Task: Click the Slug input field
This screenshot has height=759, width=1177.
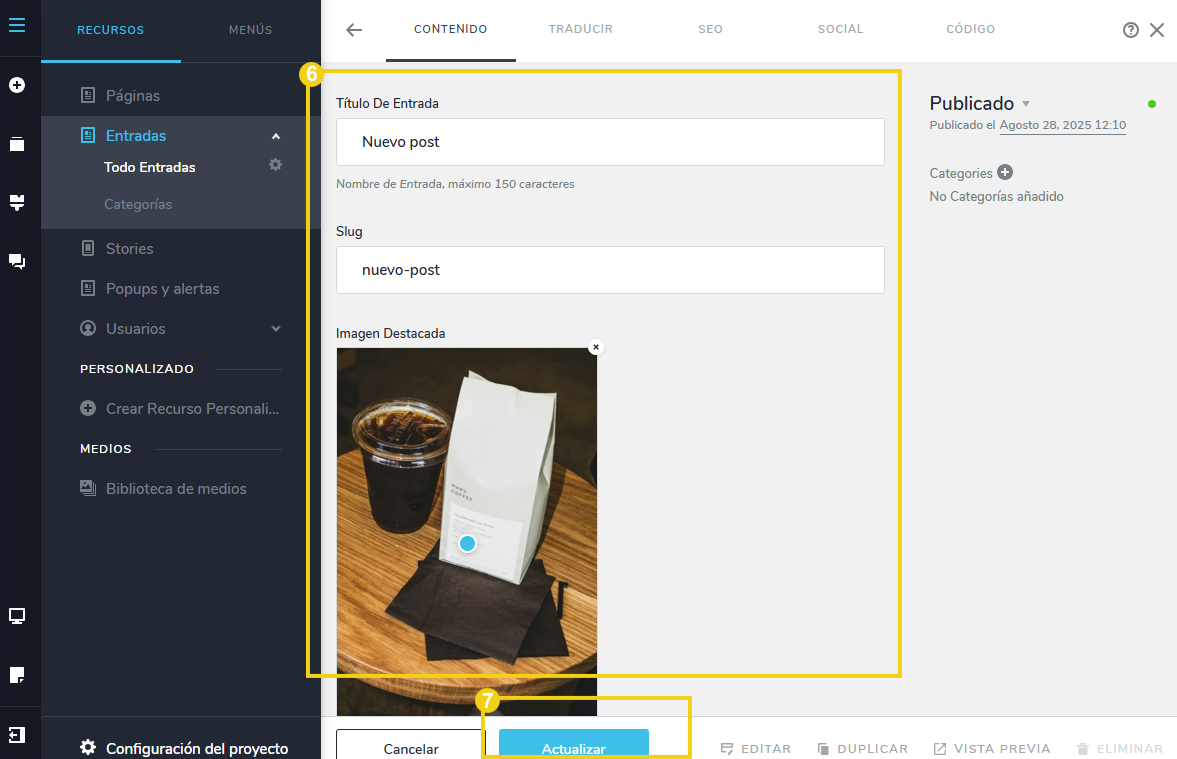Action: click(610, 270)
